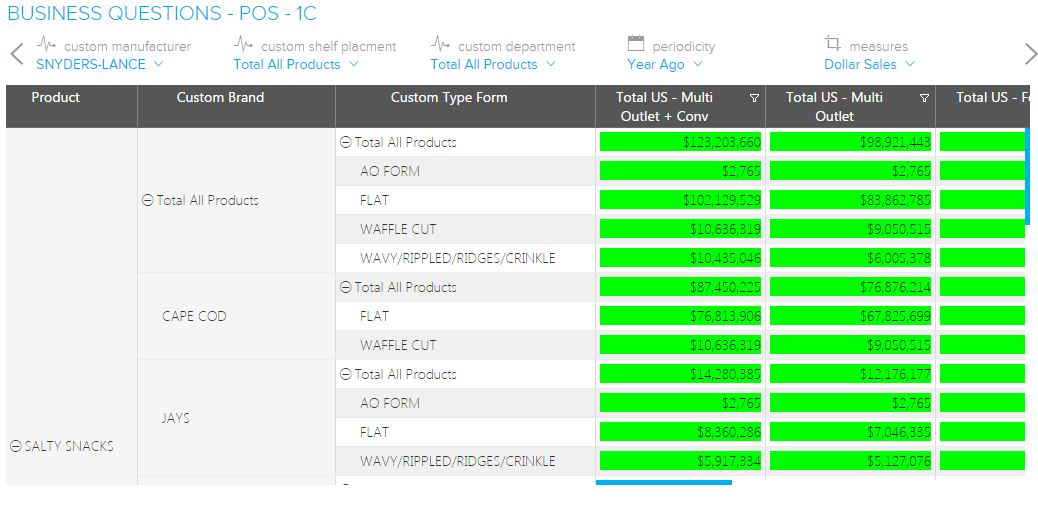Click the custom manufacturer pulse icon

[x=46, y=44]
